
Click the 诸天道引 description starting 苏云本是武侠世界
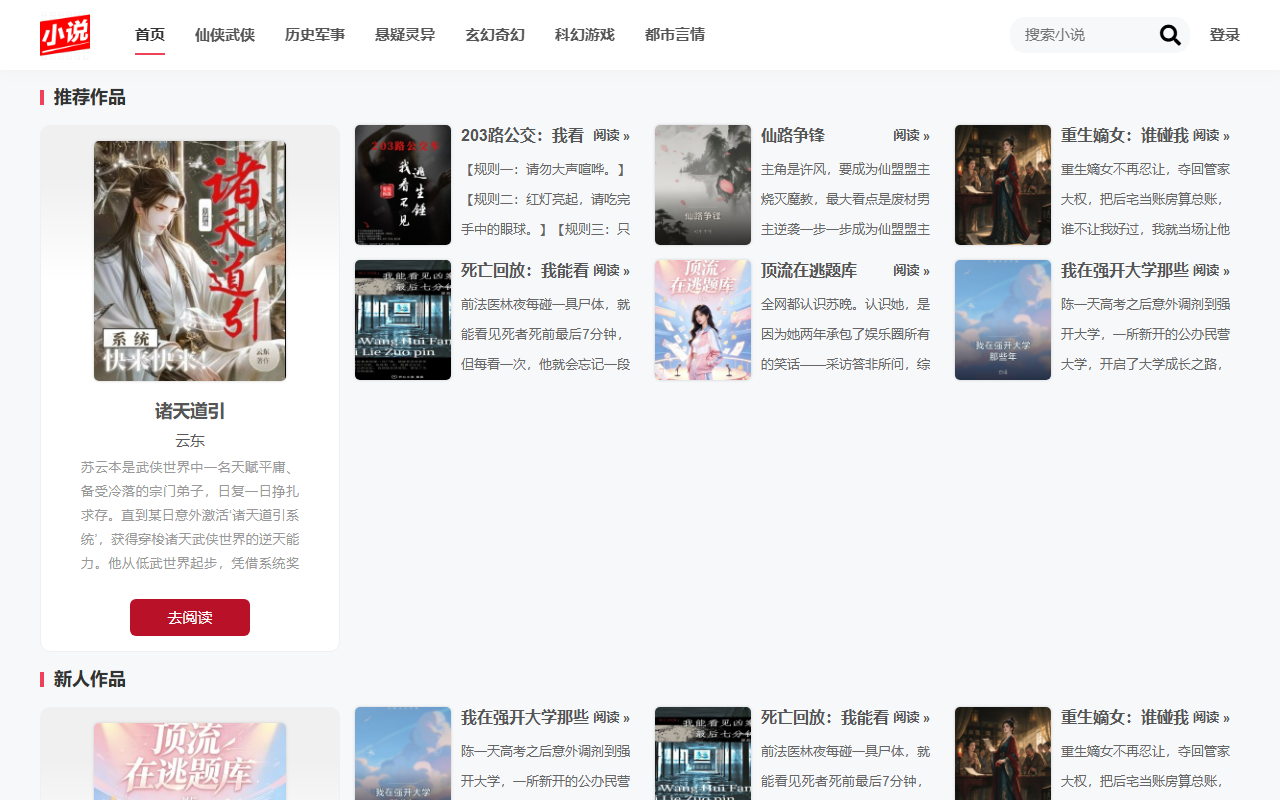click(x=190, y=515)
